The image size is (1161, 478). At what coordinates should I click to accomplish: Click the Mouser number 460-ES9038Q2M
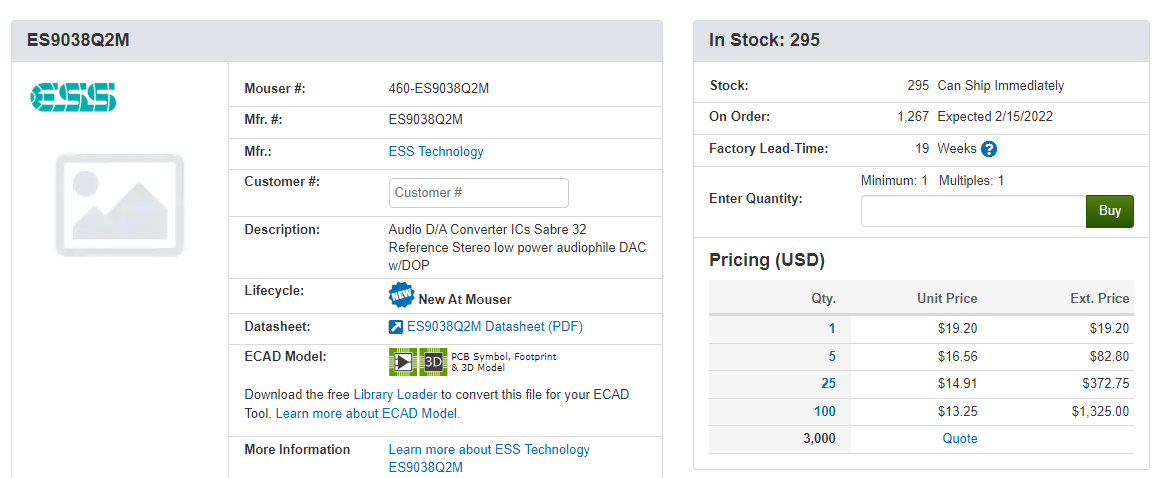coord(439,89)
